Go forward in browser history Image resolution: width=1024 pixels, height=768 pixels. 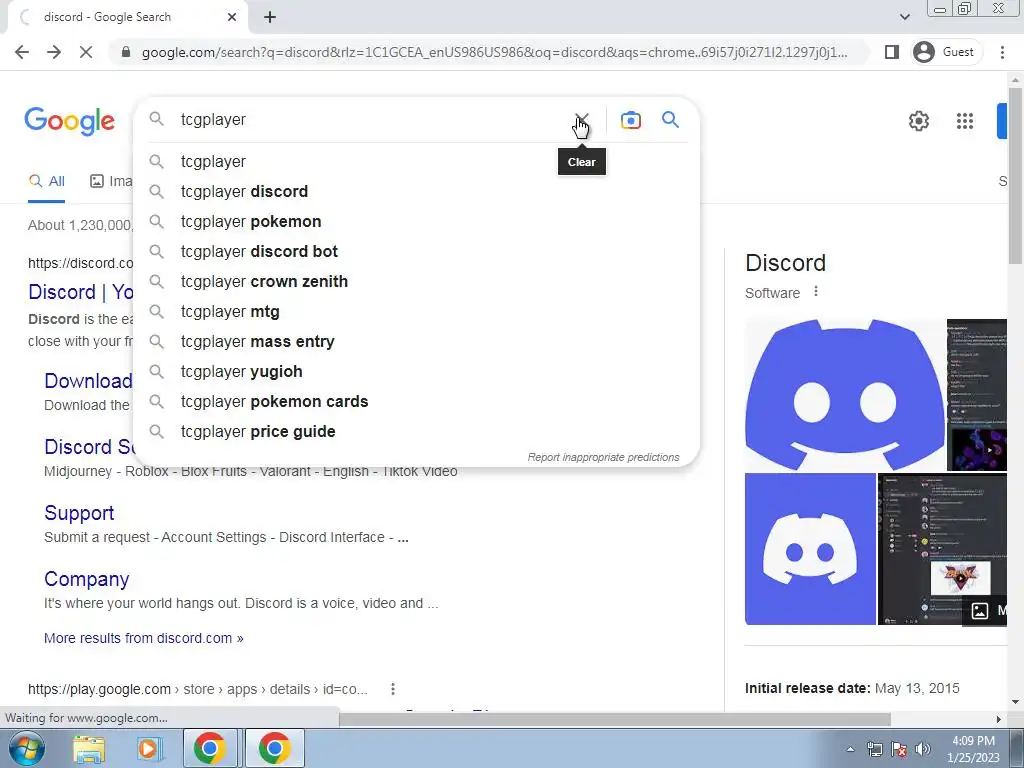point(54,52)
